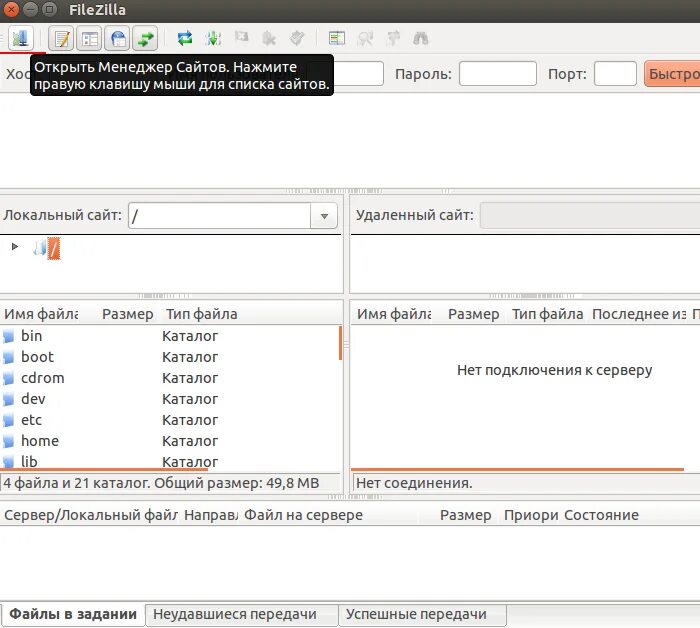Screen dimensions: 700x628
Task: Select the bin folder row
Action: pos(170,336)
